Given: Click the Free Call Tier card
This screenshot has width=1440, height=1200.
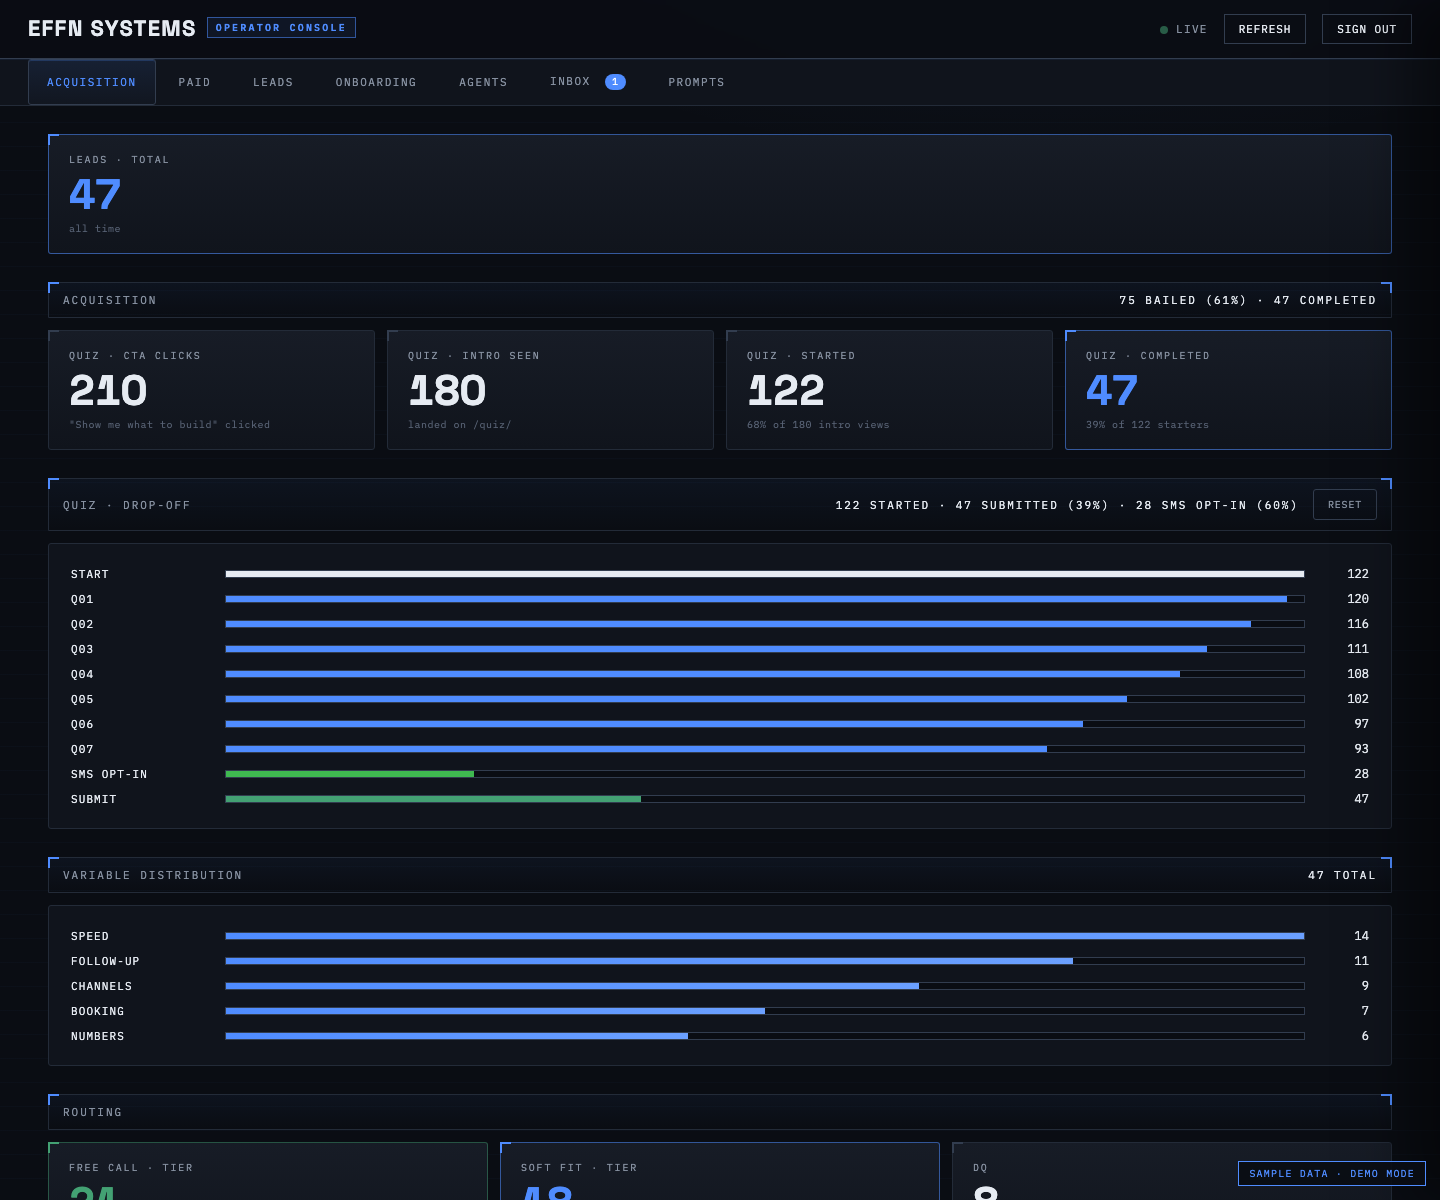Looking at the screenshot, I should pos(268,1171).
